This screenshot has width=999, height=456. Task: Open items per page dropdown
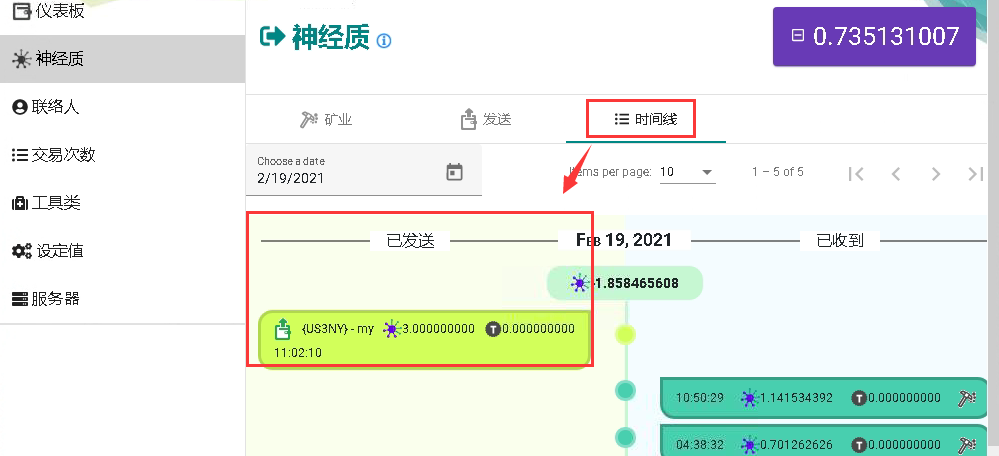pos(687,172)
